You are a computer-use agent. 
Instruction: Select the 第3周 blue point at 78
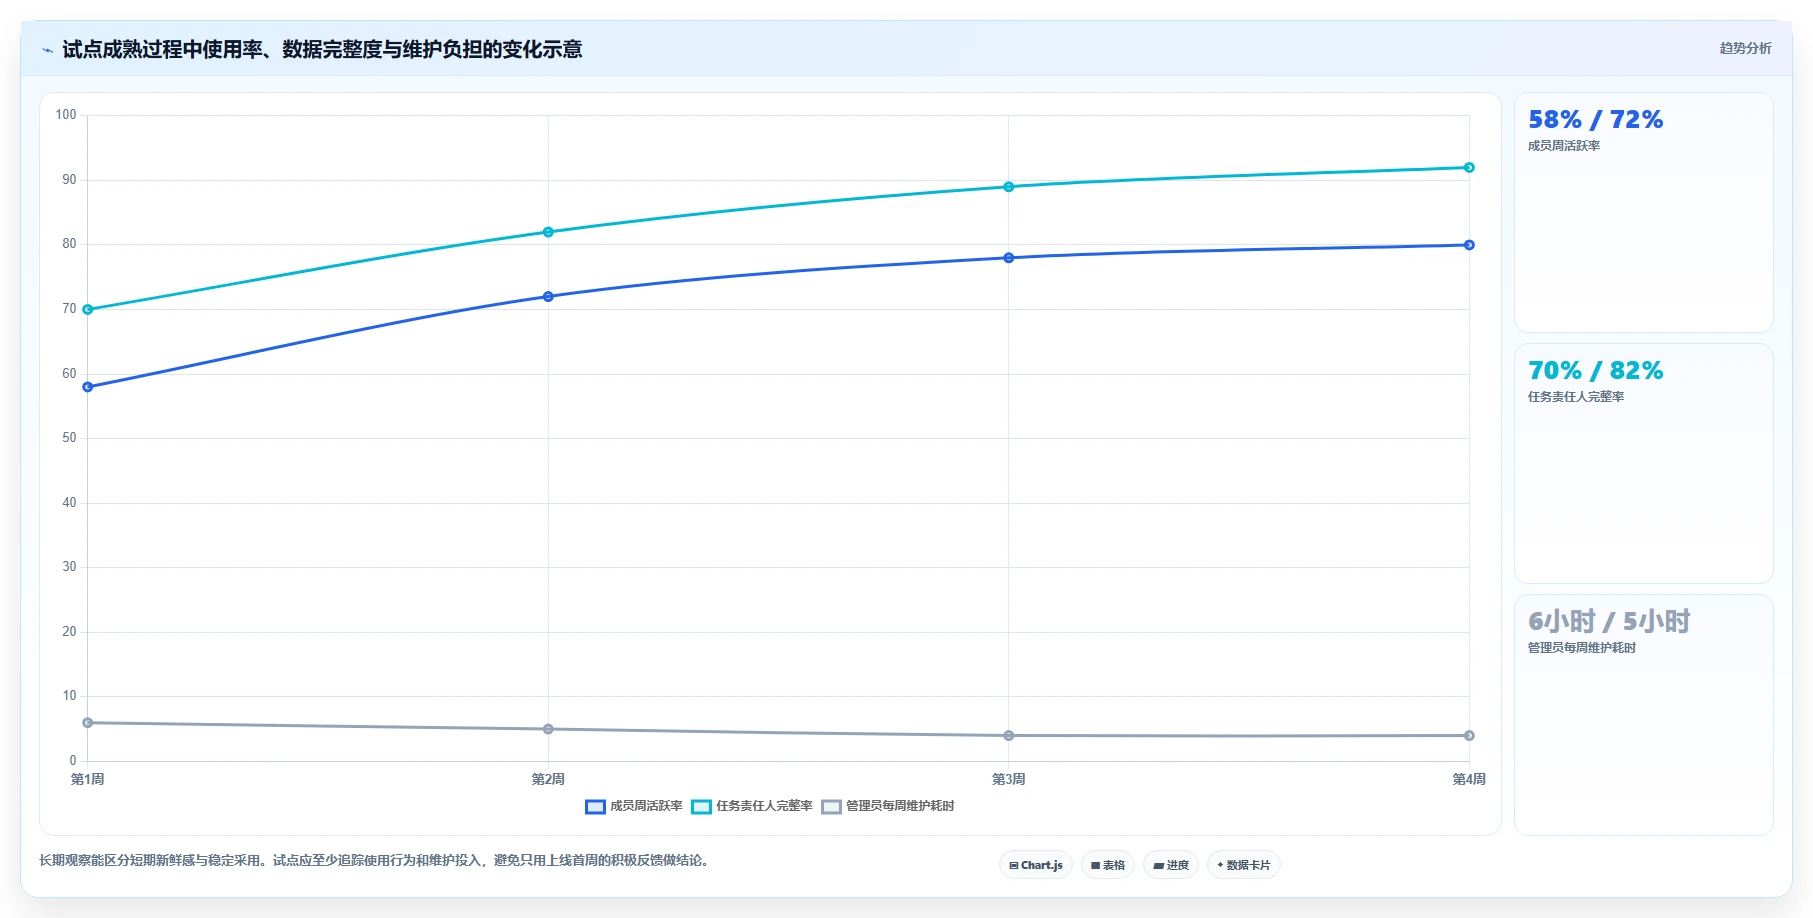[1009, 258]
